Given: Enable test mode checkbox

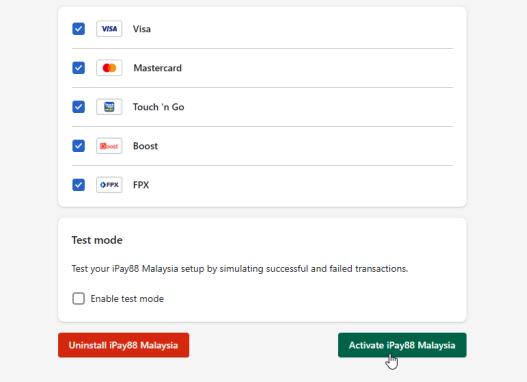Looking at the screenshot, I should tap(78, 298).
